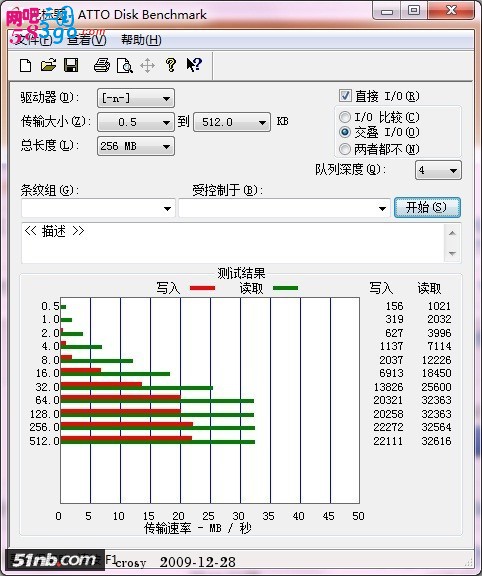The height and width of the screenshot is (576, 482).
Task: Click the read value 25600
Action: point(436,387)
